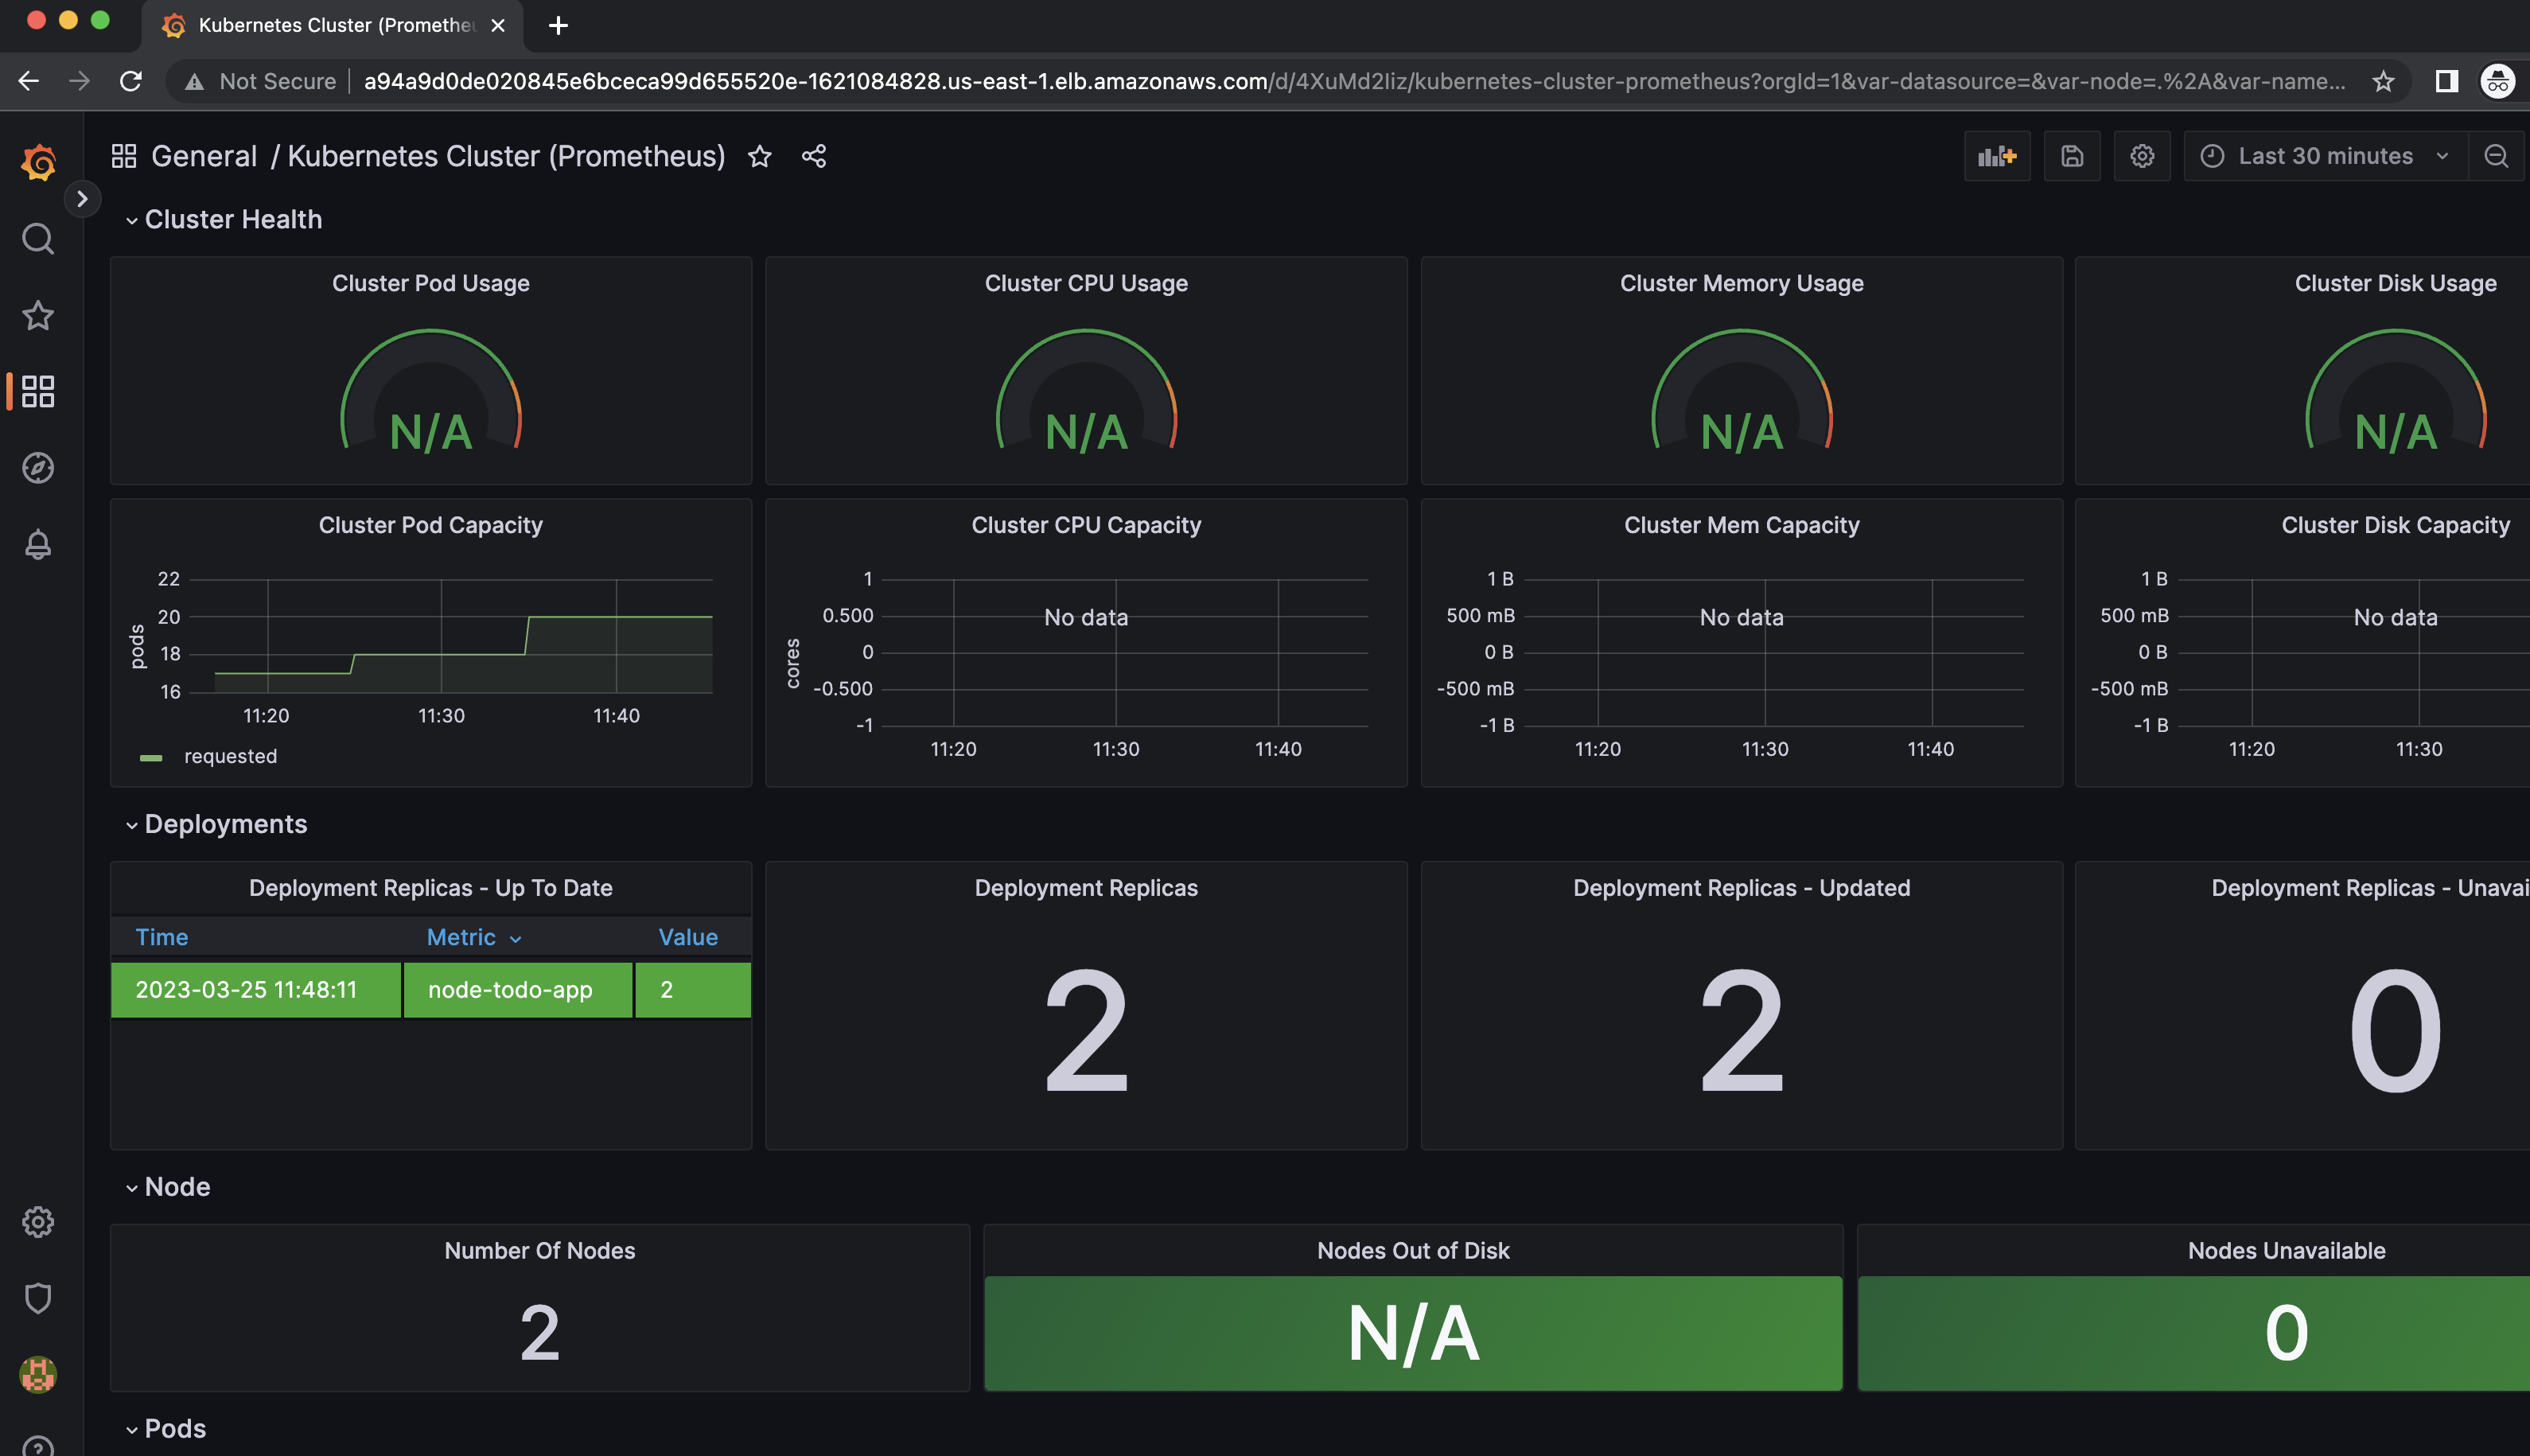Select the Dashboards icon in the sidebar

pyautogui.click(x=38, y=392)
